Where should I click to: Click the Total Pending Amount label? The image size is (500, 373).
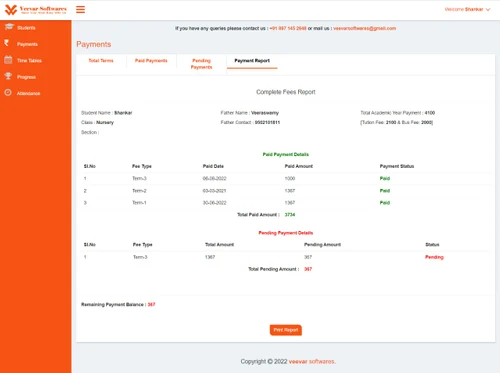tap(274, 269)
